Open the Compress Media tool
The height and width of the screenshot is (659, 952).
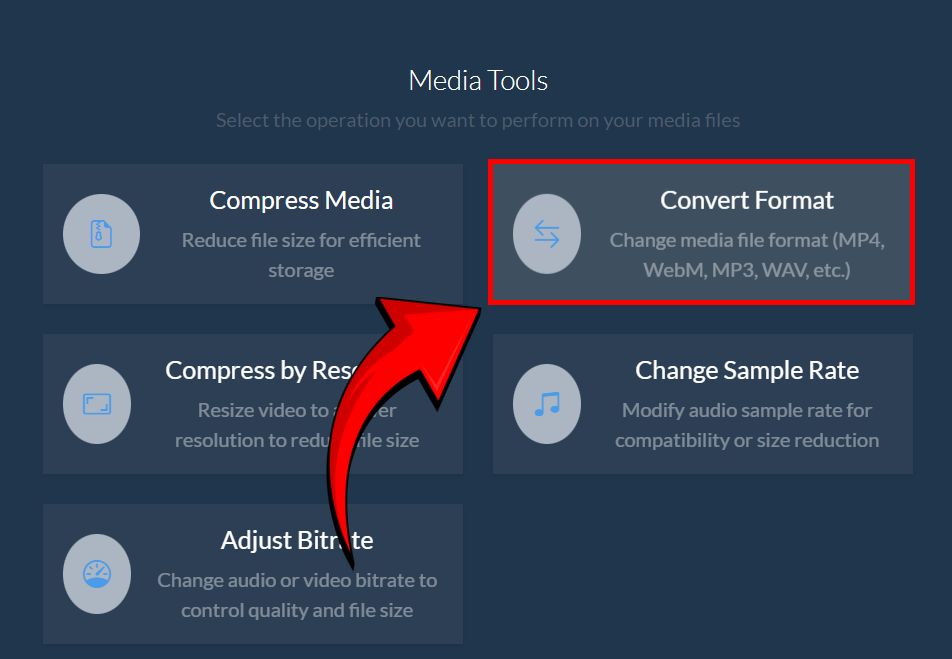(252, 233)
